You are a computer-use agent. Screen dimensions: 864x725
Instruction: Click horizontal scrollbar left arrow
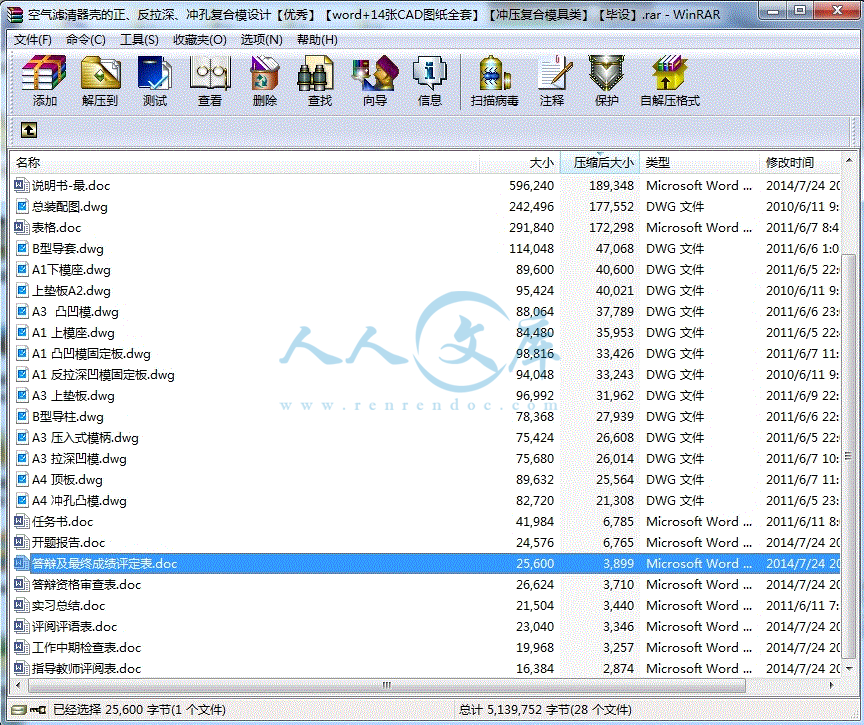point(19,685)
